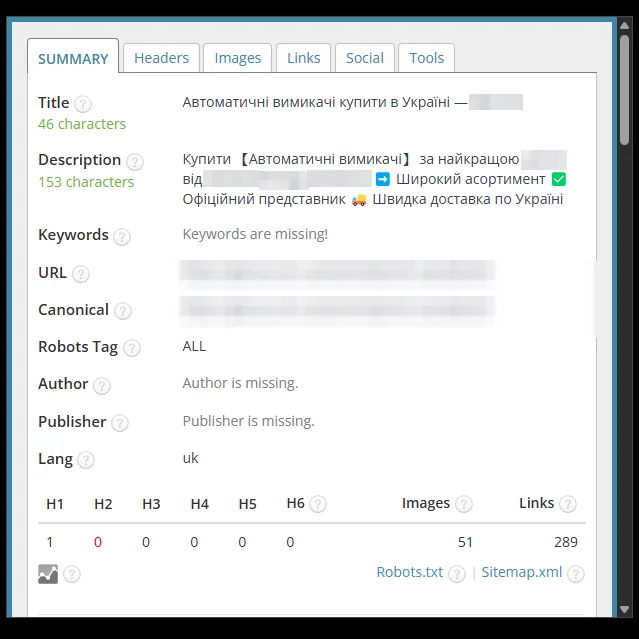
Task: Click the blurred URL value
Action: click(337, 272)
